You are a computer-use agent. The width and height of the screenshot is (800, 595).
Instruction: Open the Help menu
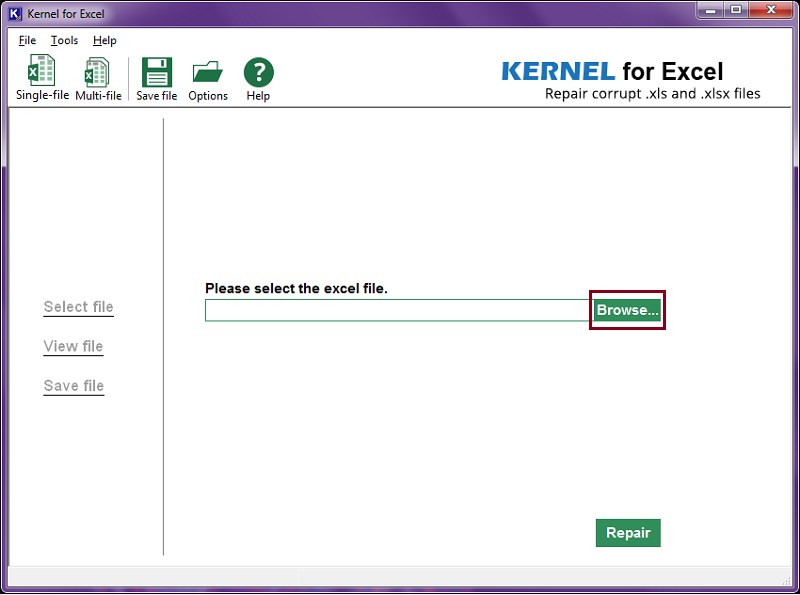point(105,40)
